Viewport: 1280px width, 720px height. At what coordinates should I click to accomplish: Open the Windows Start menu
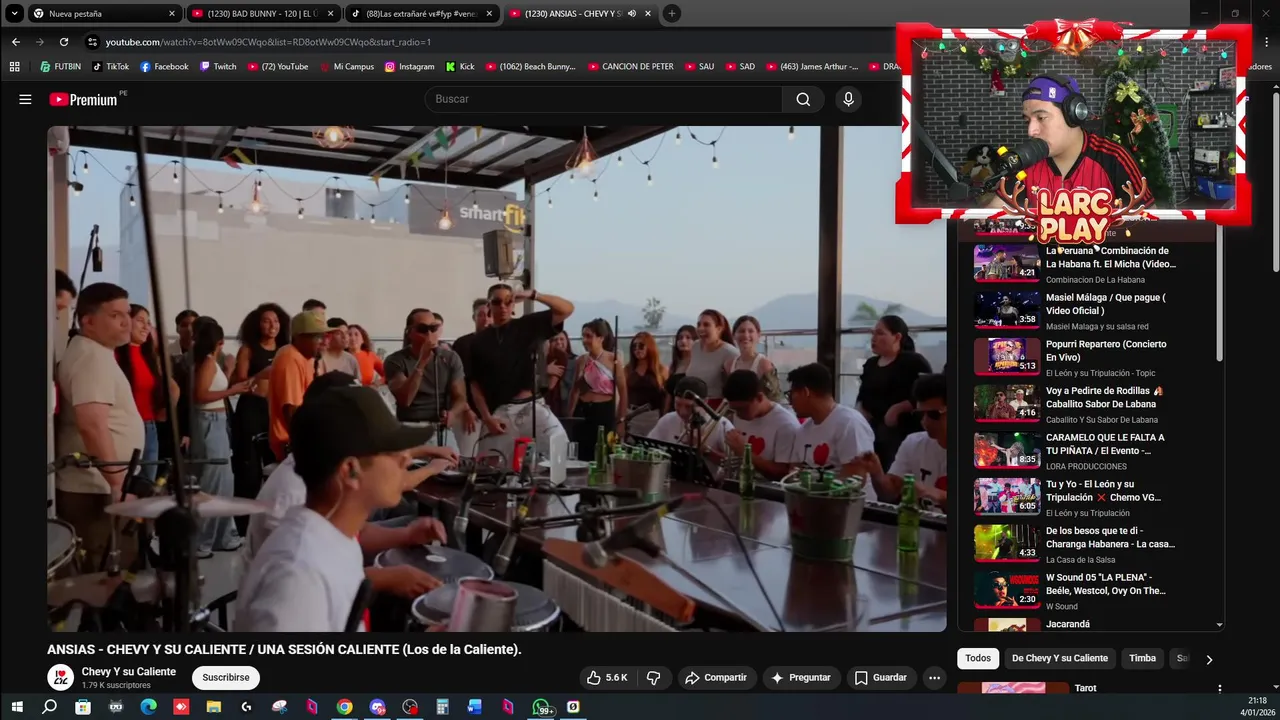(17, 707)
